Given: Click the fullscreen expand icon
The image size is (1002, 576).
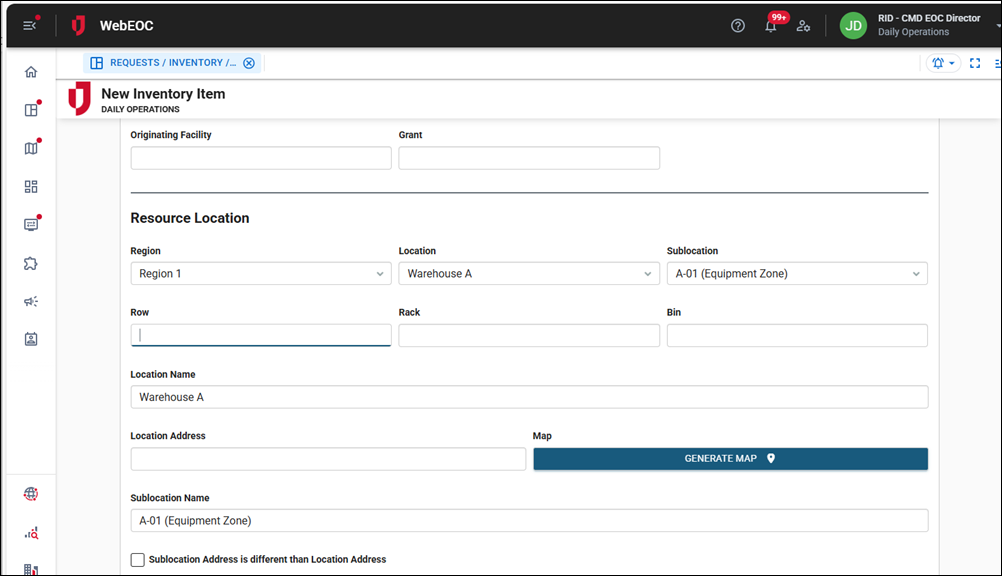Looking at the screenshot, I should tap(975, 63).
